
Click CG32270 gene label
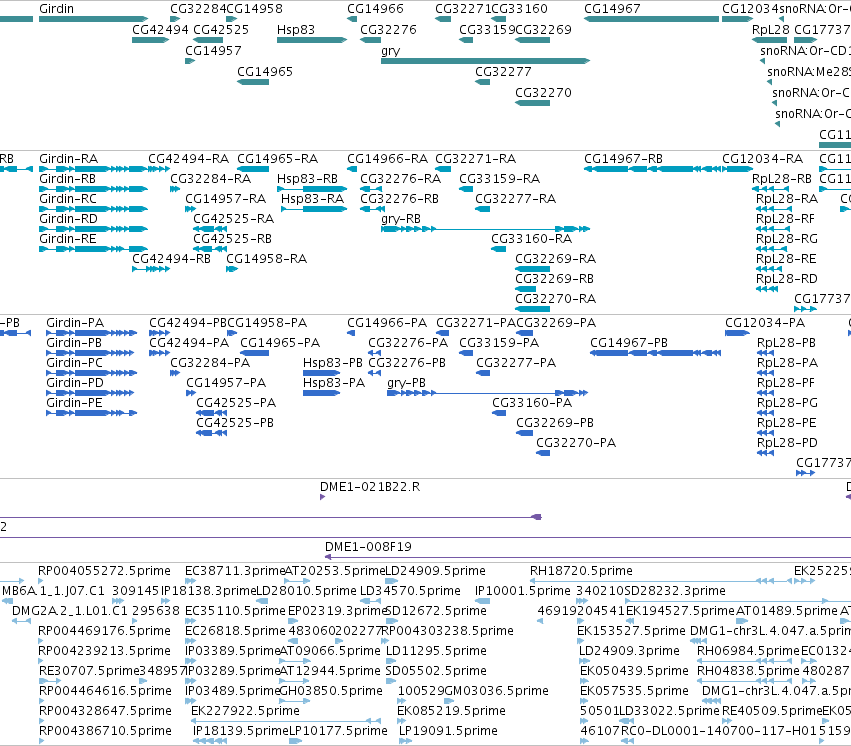[543, 93]
